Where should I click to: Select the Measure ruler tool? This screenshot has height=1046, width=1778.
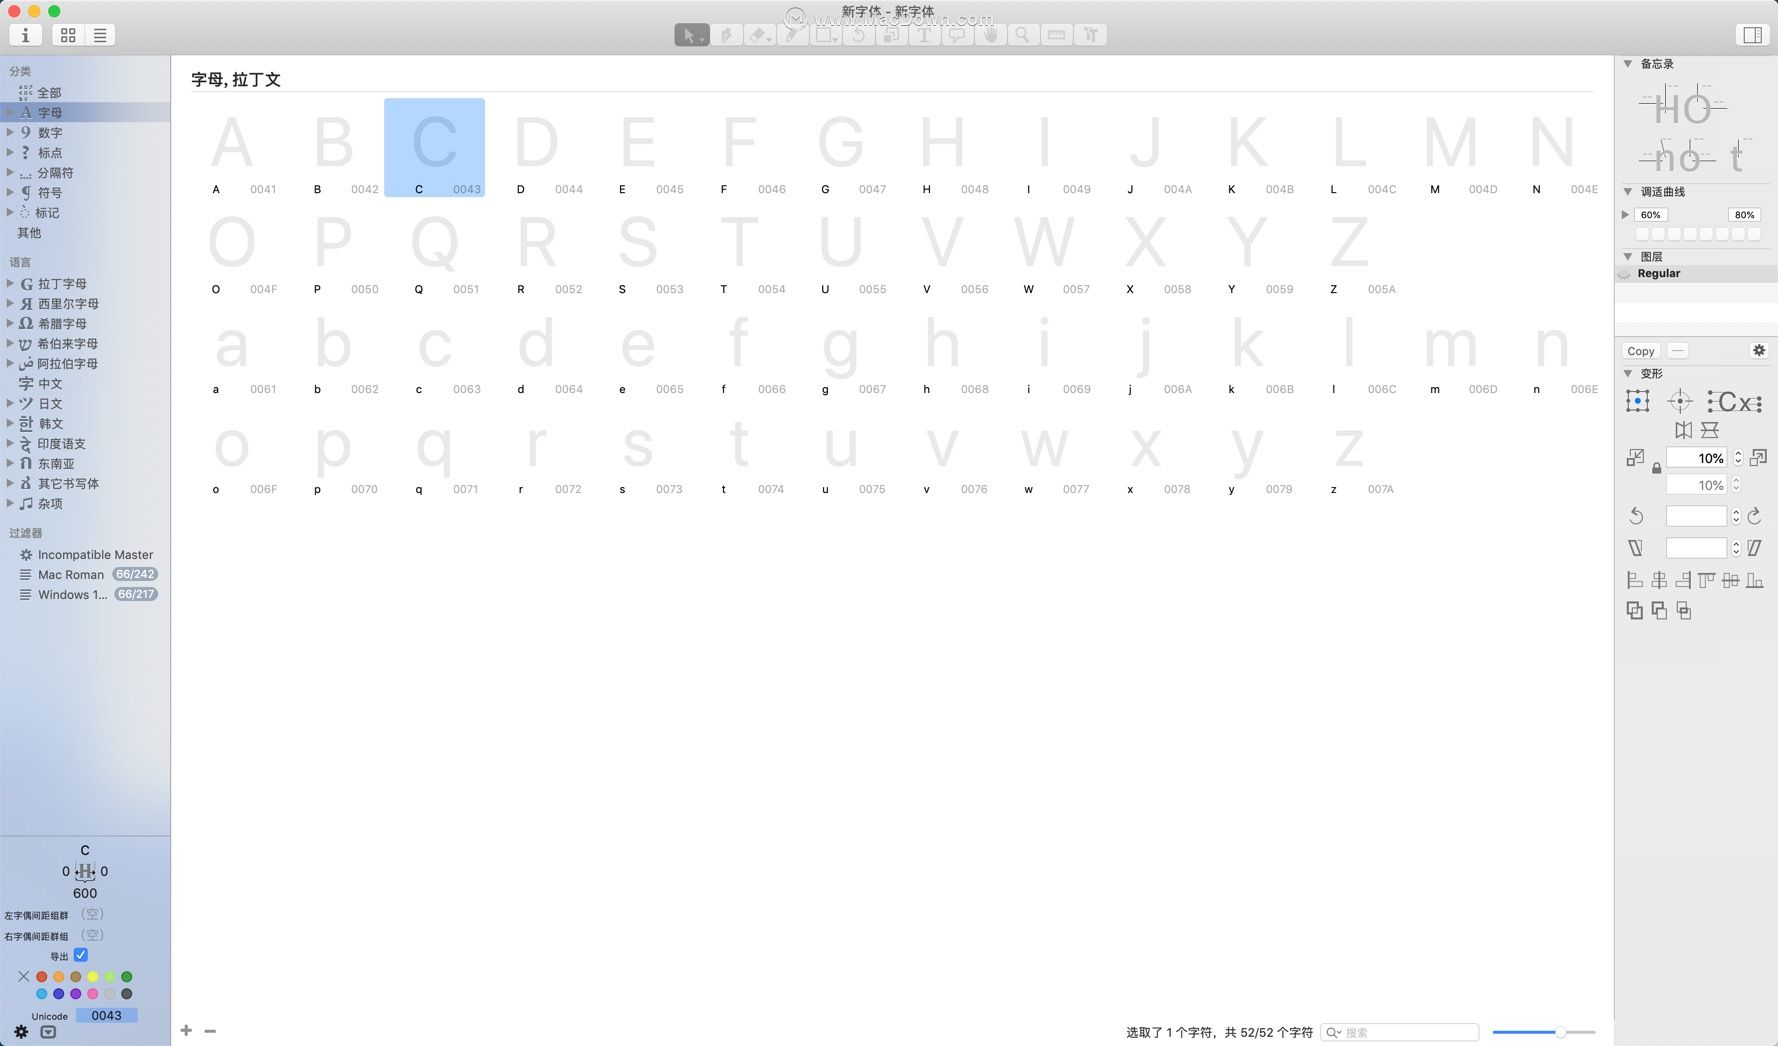click(x=1056, y=35)
